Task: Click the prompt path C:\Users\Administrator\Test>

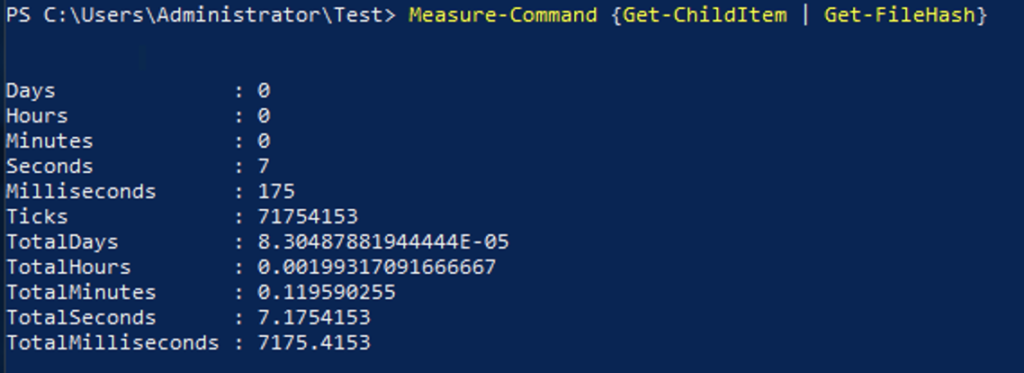Action: click(x=220, y=15)
